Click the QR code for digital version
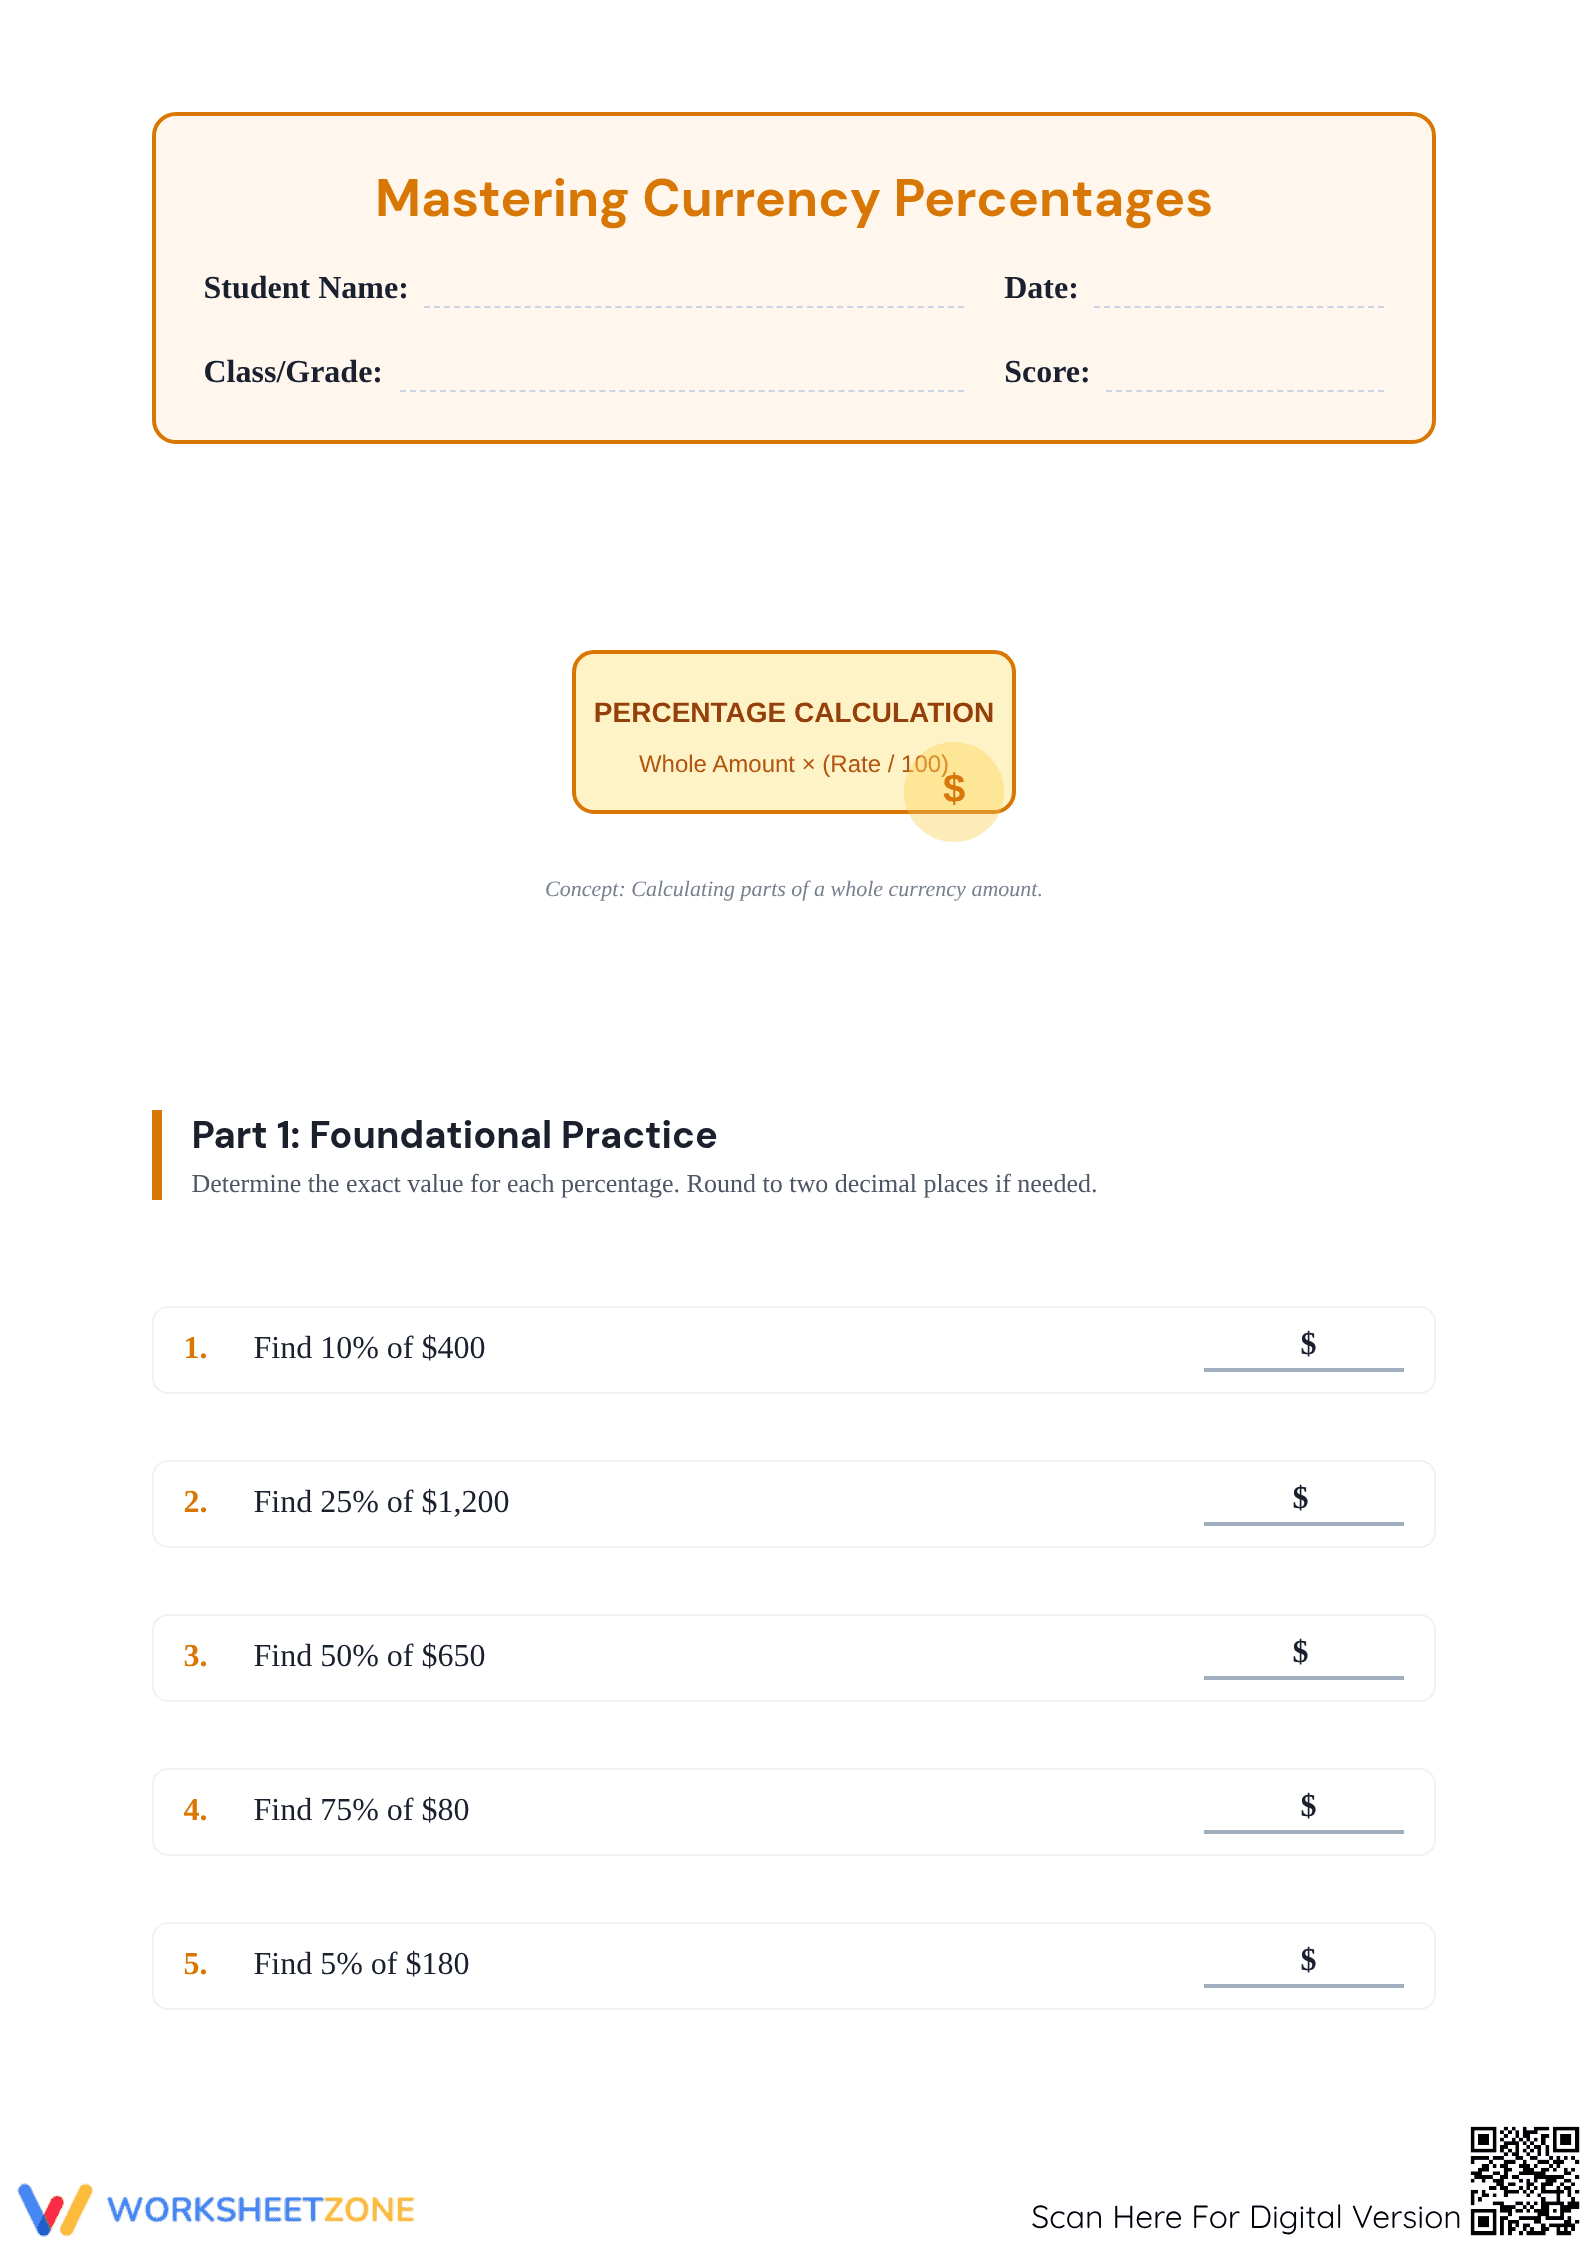The image size is (1588, 2244). 1524,2180
